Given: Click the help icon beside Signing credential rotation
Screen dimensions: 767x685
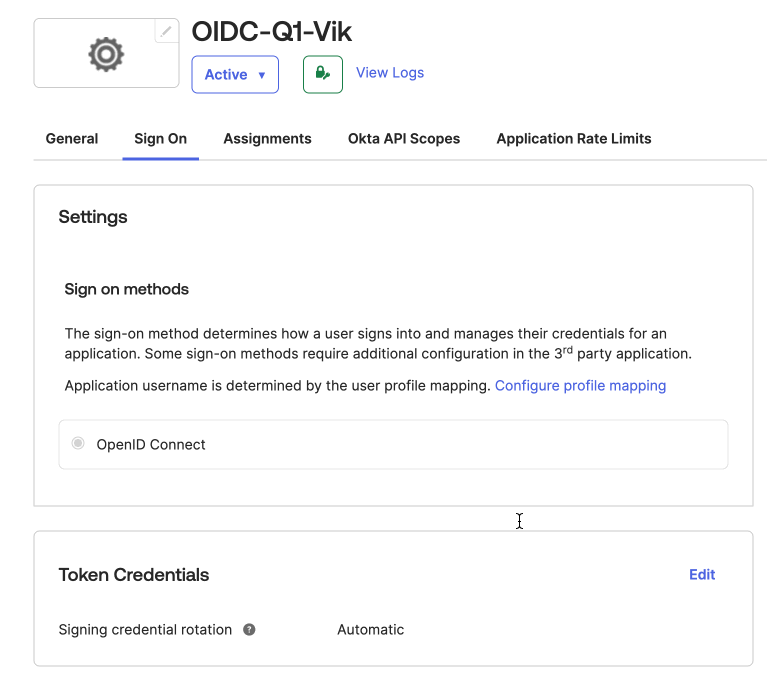Looking at the screenshot, I should (x=250, y=630).
